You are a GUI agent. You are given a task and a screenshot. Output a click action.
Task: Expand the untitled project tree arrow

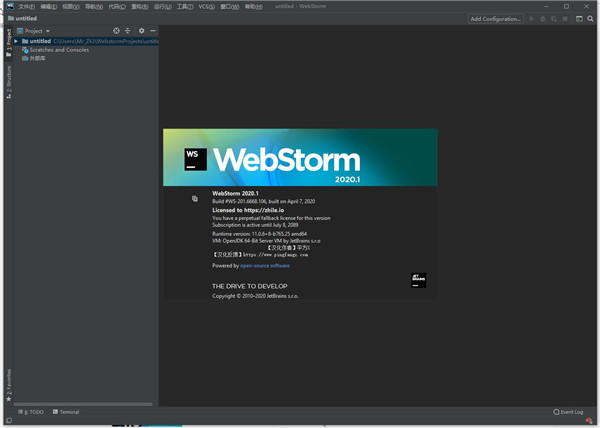(x=16, y=41)
